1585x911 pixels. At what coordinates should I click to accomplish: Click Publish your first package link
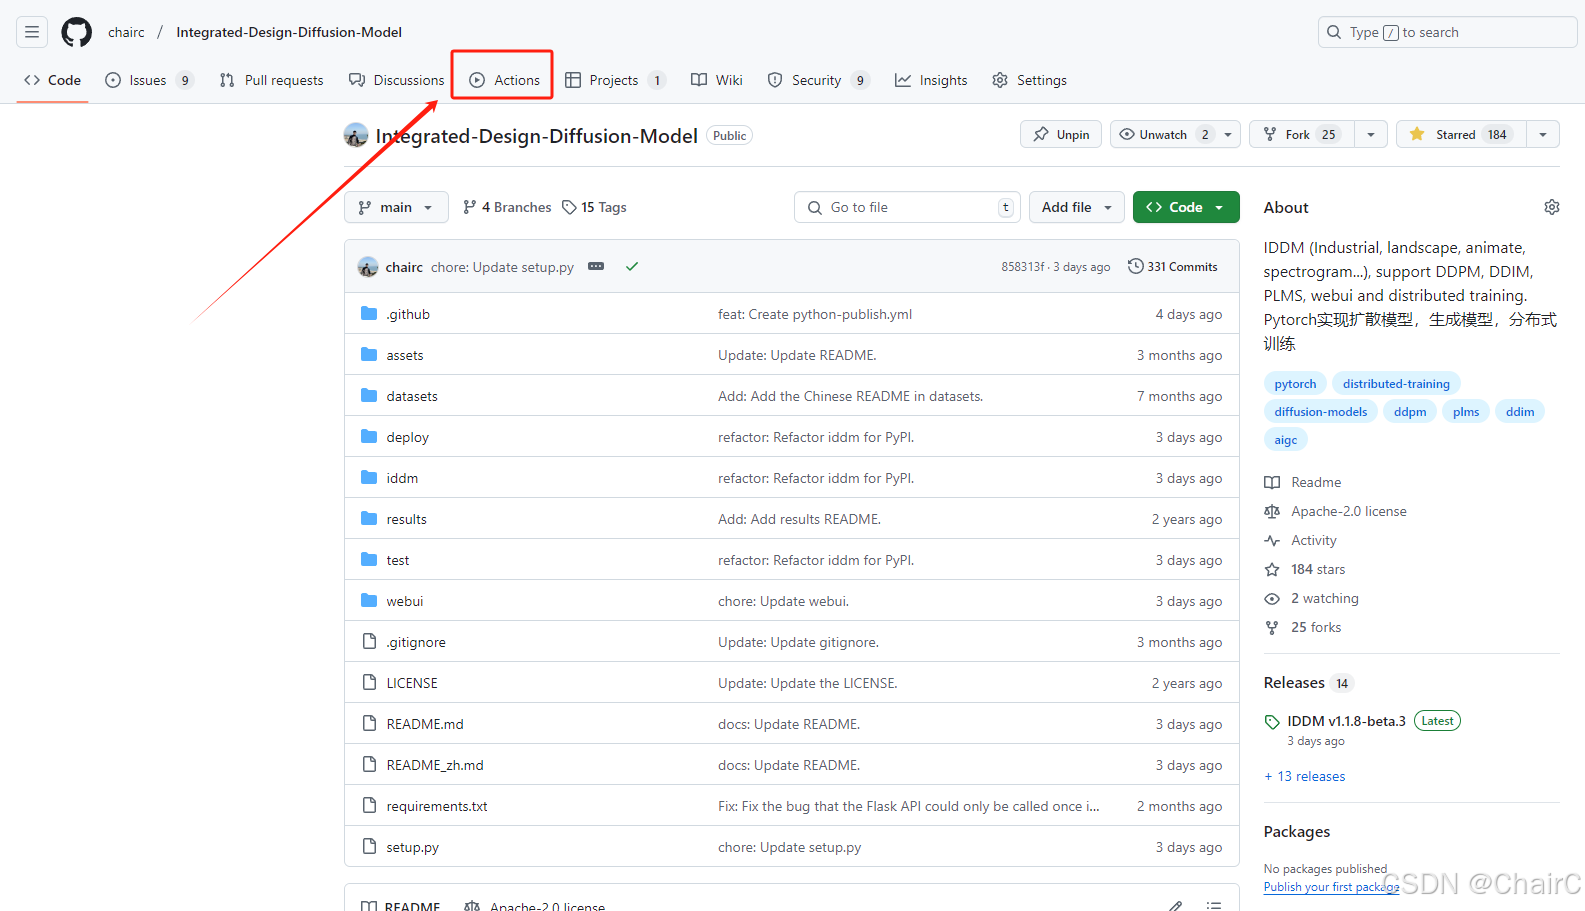[1331, 887]
